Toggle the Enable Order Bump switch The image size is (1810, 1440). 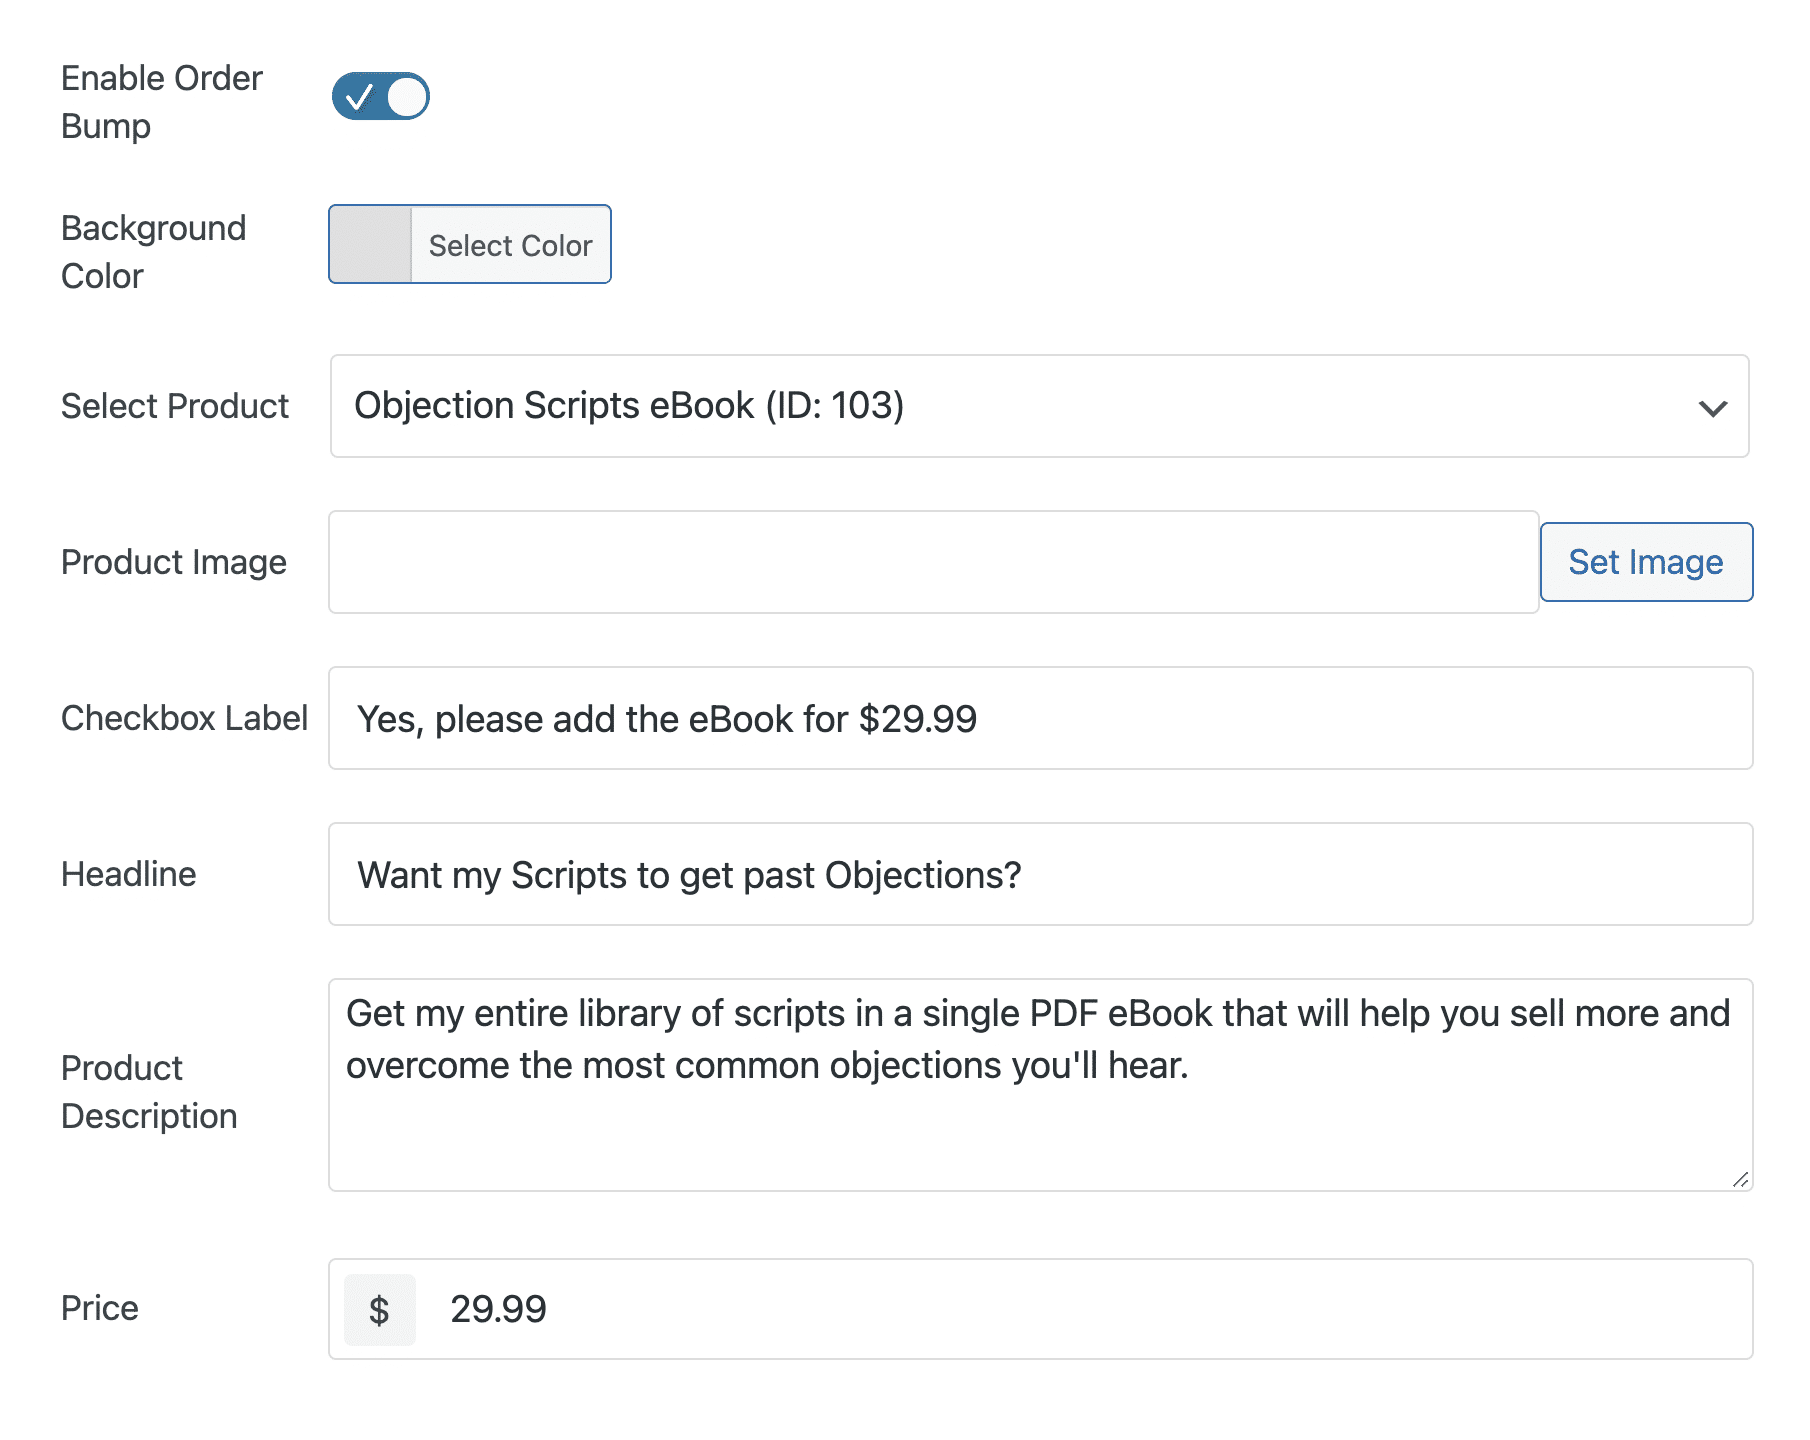[x=380, y=96]
